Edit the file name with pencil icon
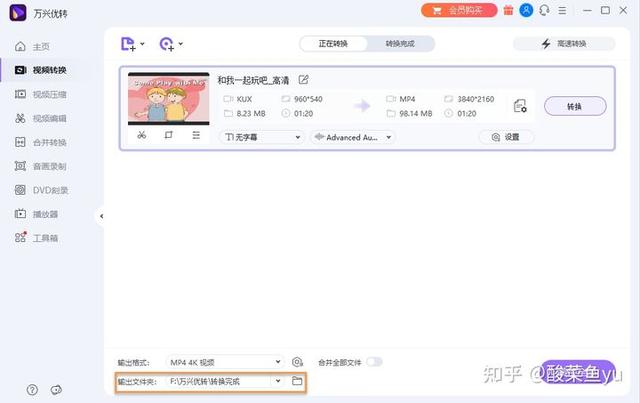 coord(303,80)
